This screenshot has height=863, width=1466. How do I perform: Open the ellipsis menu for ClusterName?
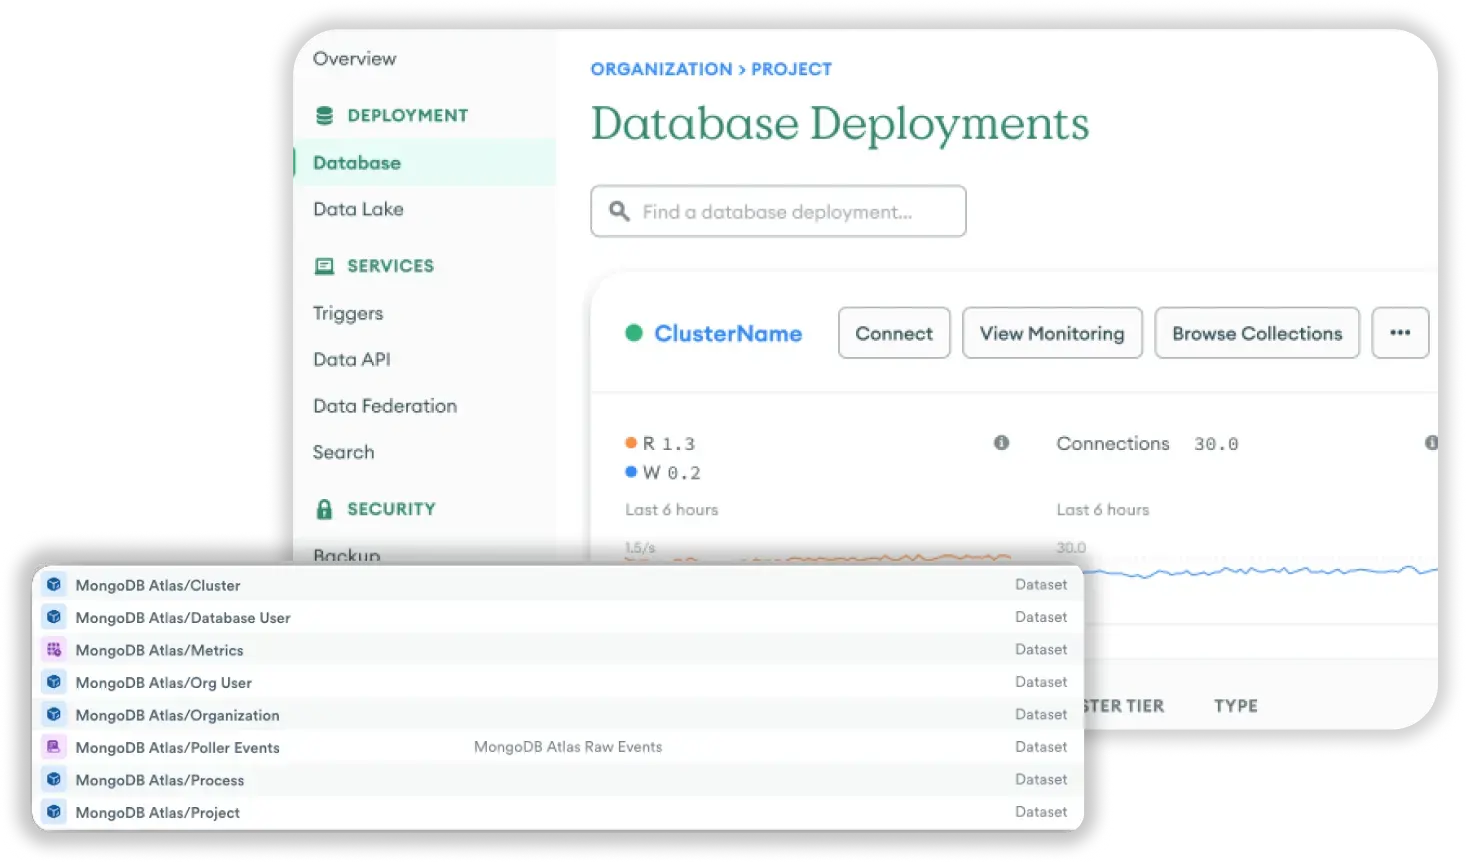[1399, 333]
